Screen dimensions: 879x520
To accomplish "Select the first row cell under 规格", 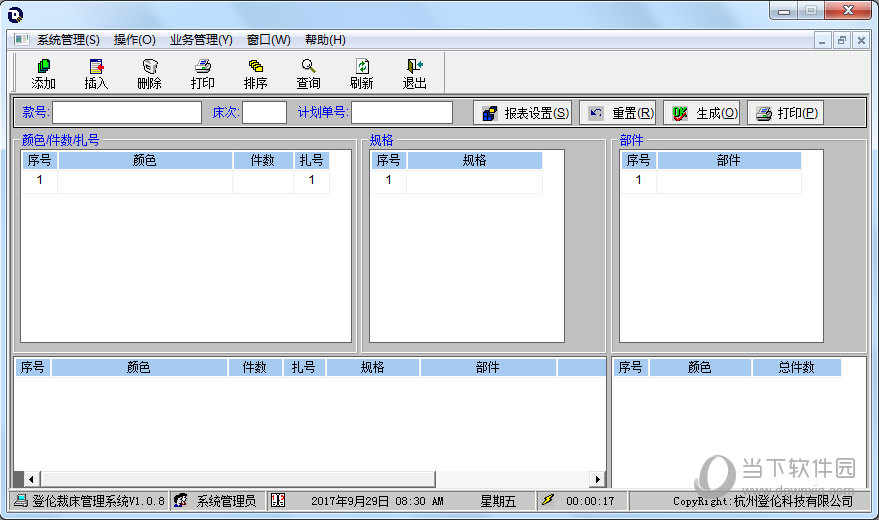I will pos(474,181).
